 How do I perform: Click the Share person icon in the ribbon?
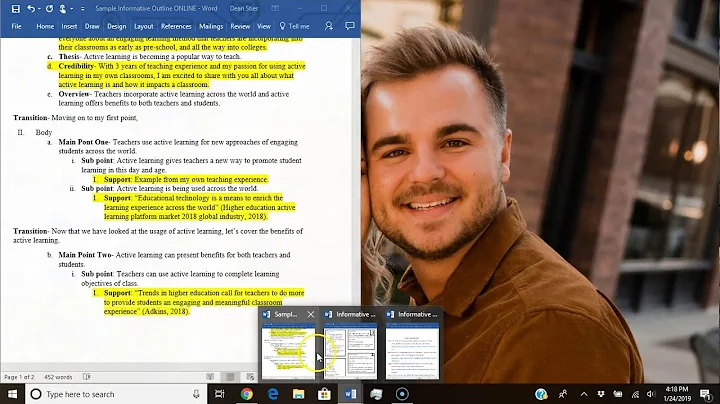(329, 26)
